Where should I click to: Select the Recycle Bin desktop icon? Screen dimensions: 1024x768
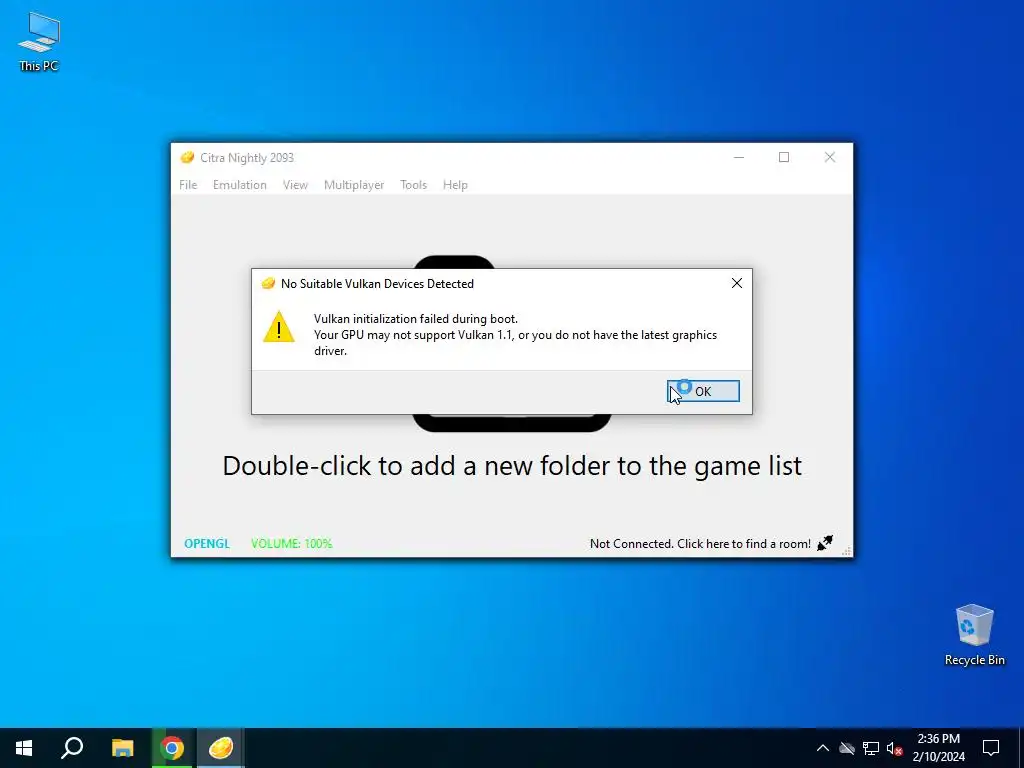point(974,635)
